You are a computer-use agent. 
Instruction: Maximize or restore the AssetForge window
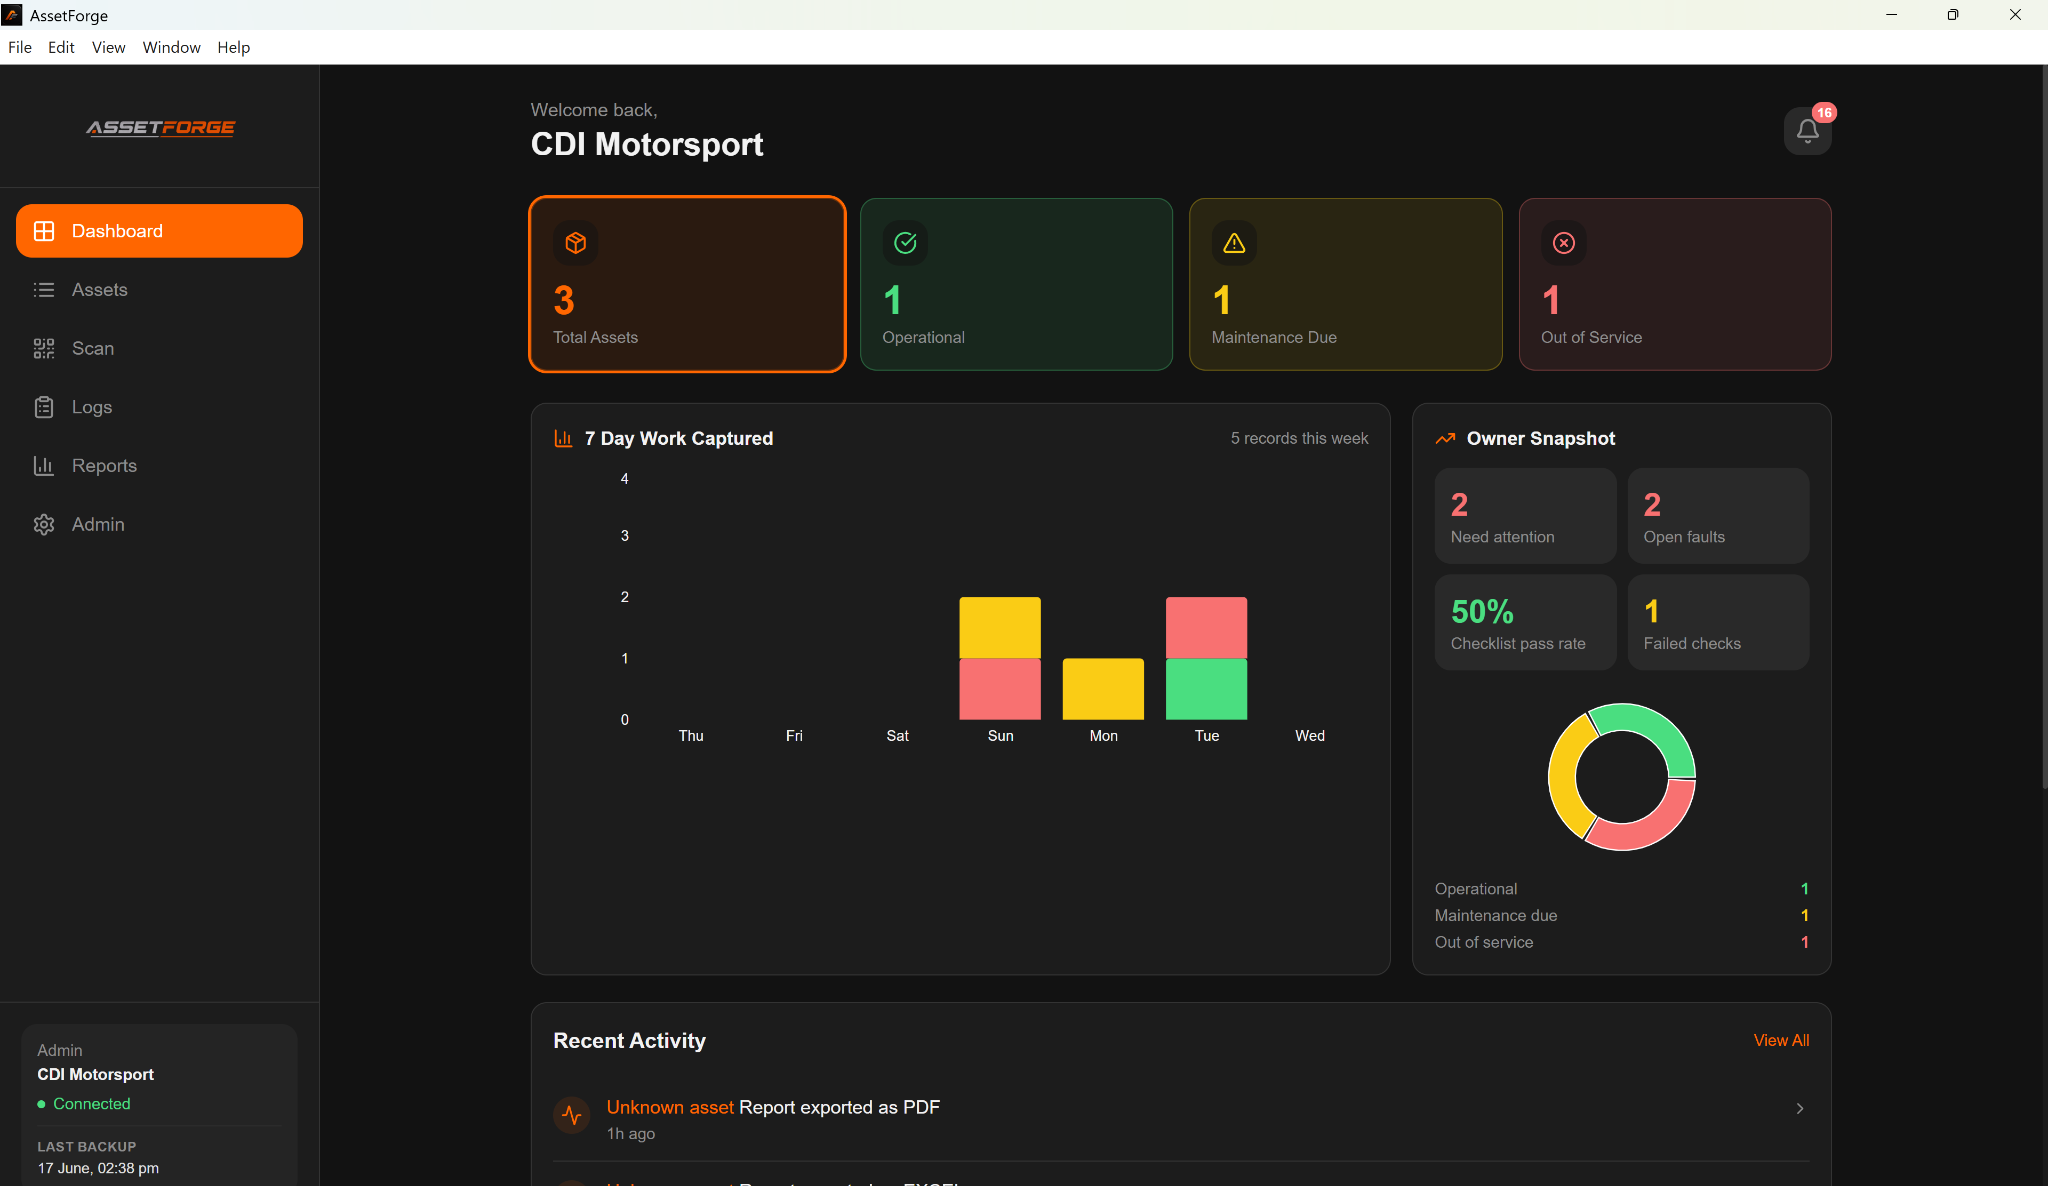(1952, 15)
